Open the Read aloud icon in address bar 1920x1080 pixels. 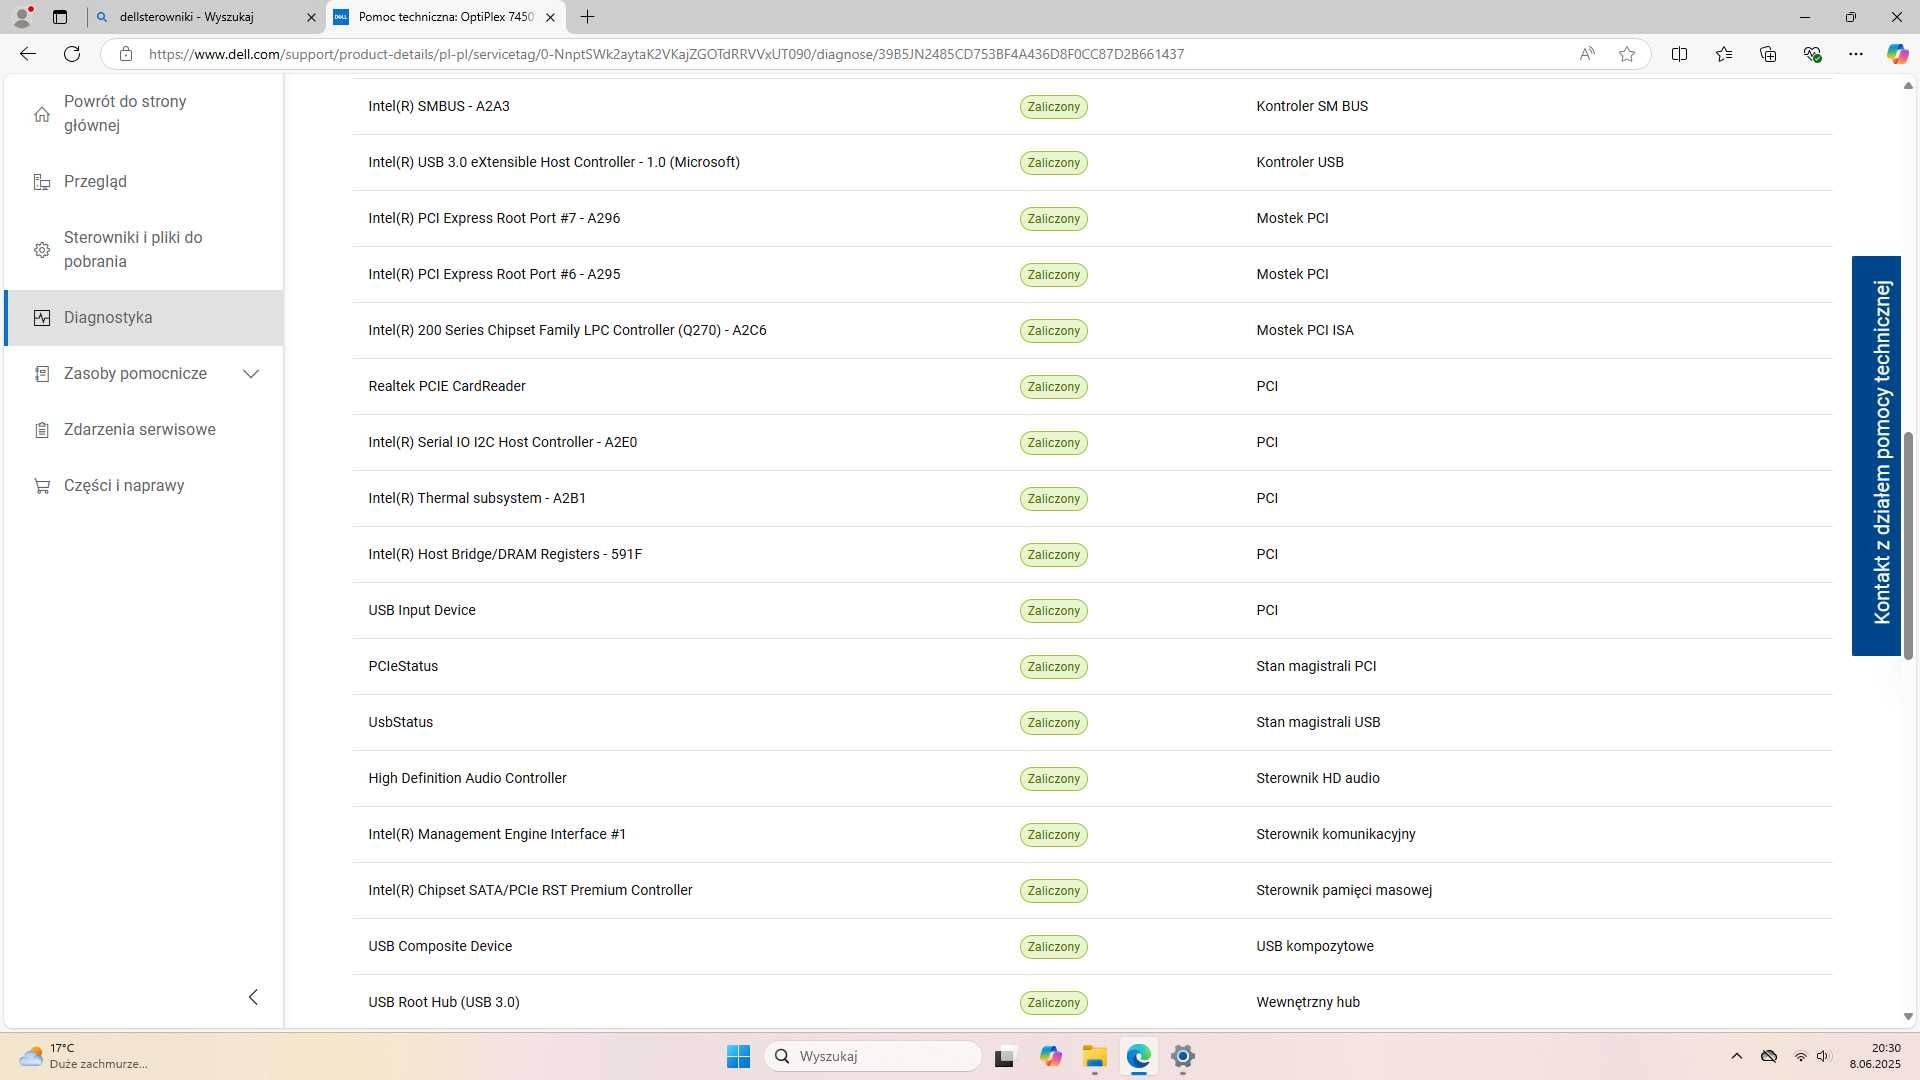(1587, 54)
